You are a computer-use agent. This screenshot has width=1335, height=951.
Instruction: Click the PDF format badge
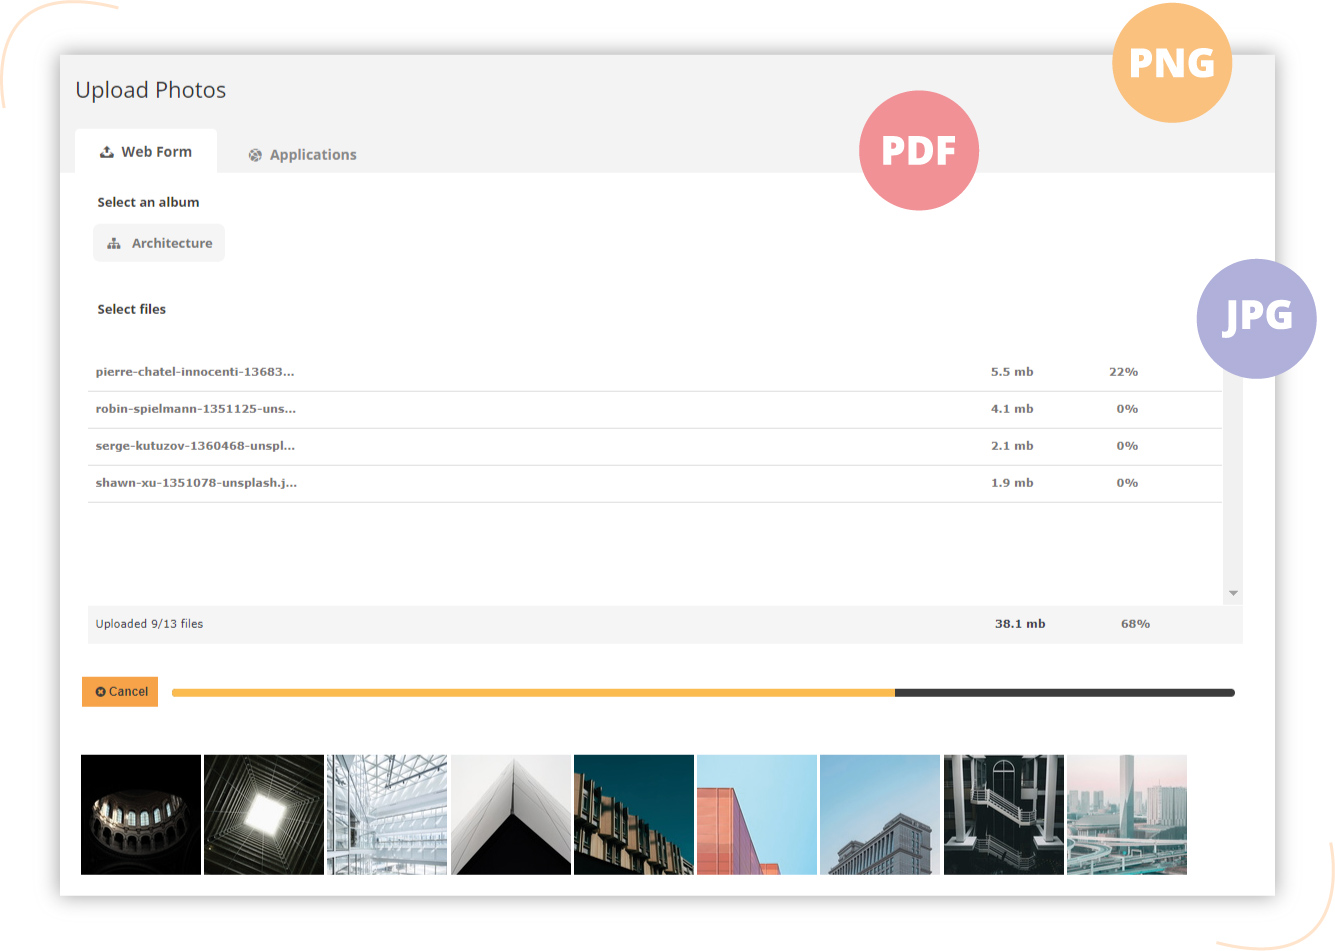pos(918,151)
